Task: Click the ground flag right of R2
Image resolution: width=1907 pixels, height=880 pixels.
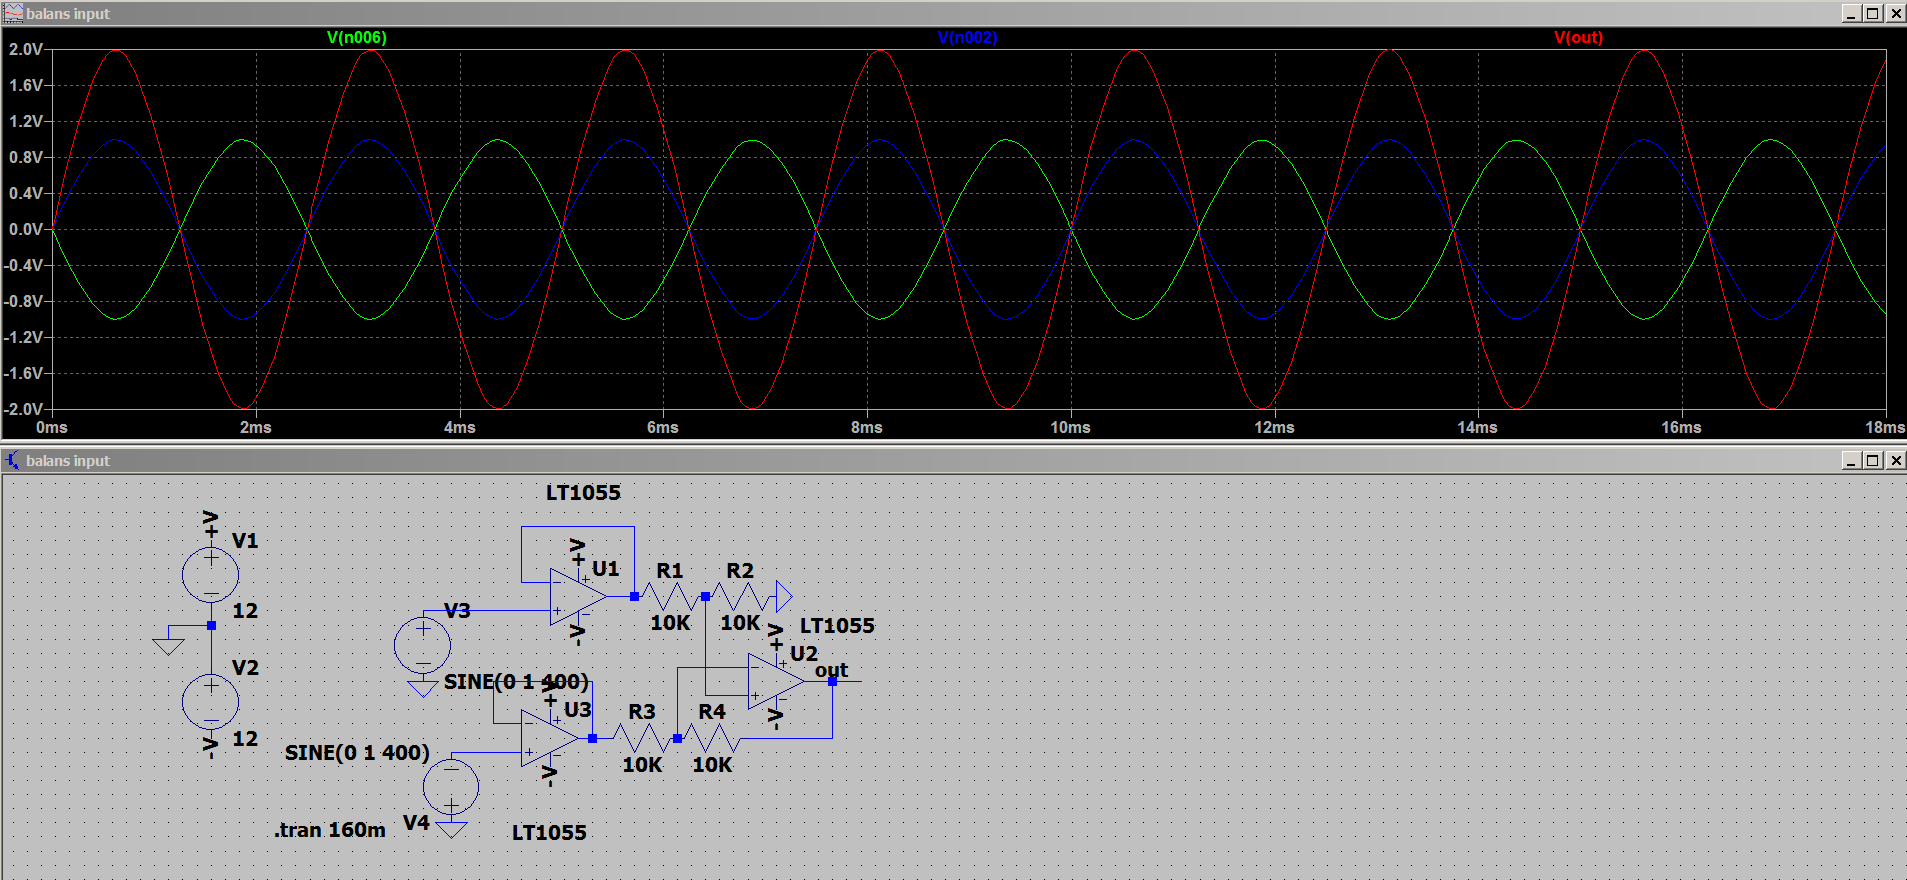Action: [x=784, y=597]
